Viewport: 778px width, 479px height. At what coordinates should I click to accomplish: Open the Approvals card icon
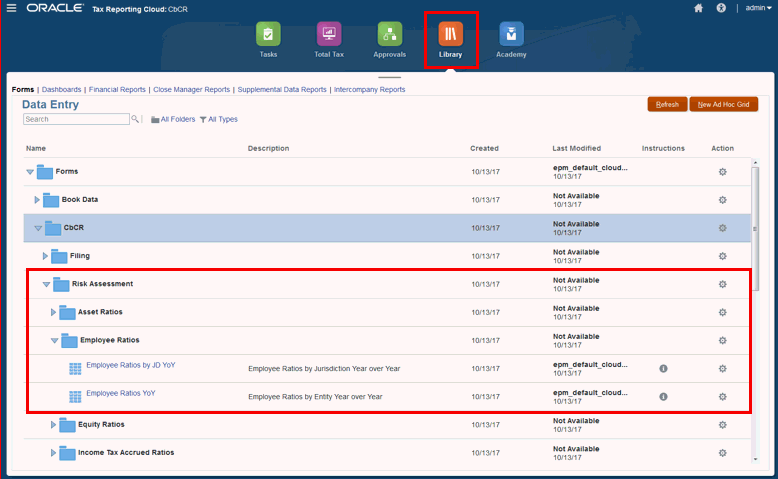pyautogui.click(x=389, y=34)
